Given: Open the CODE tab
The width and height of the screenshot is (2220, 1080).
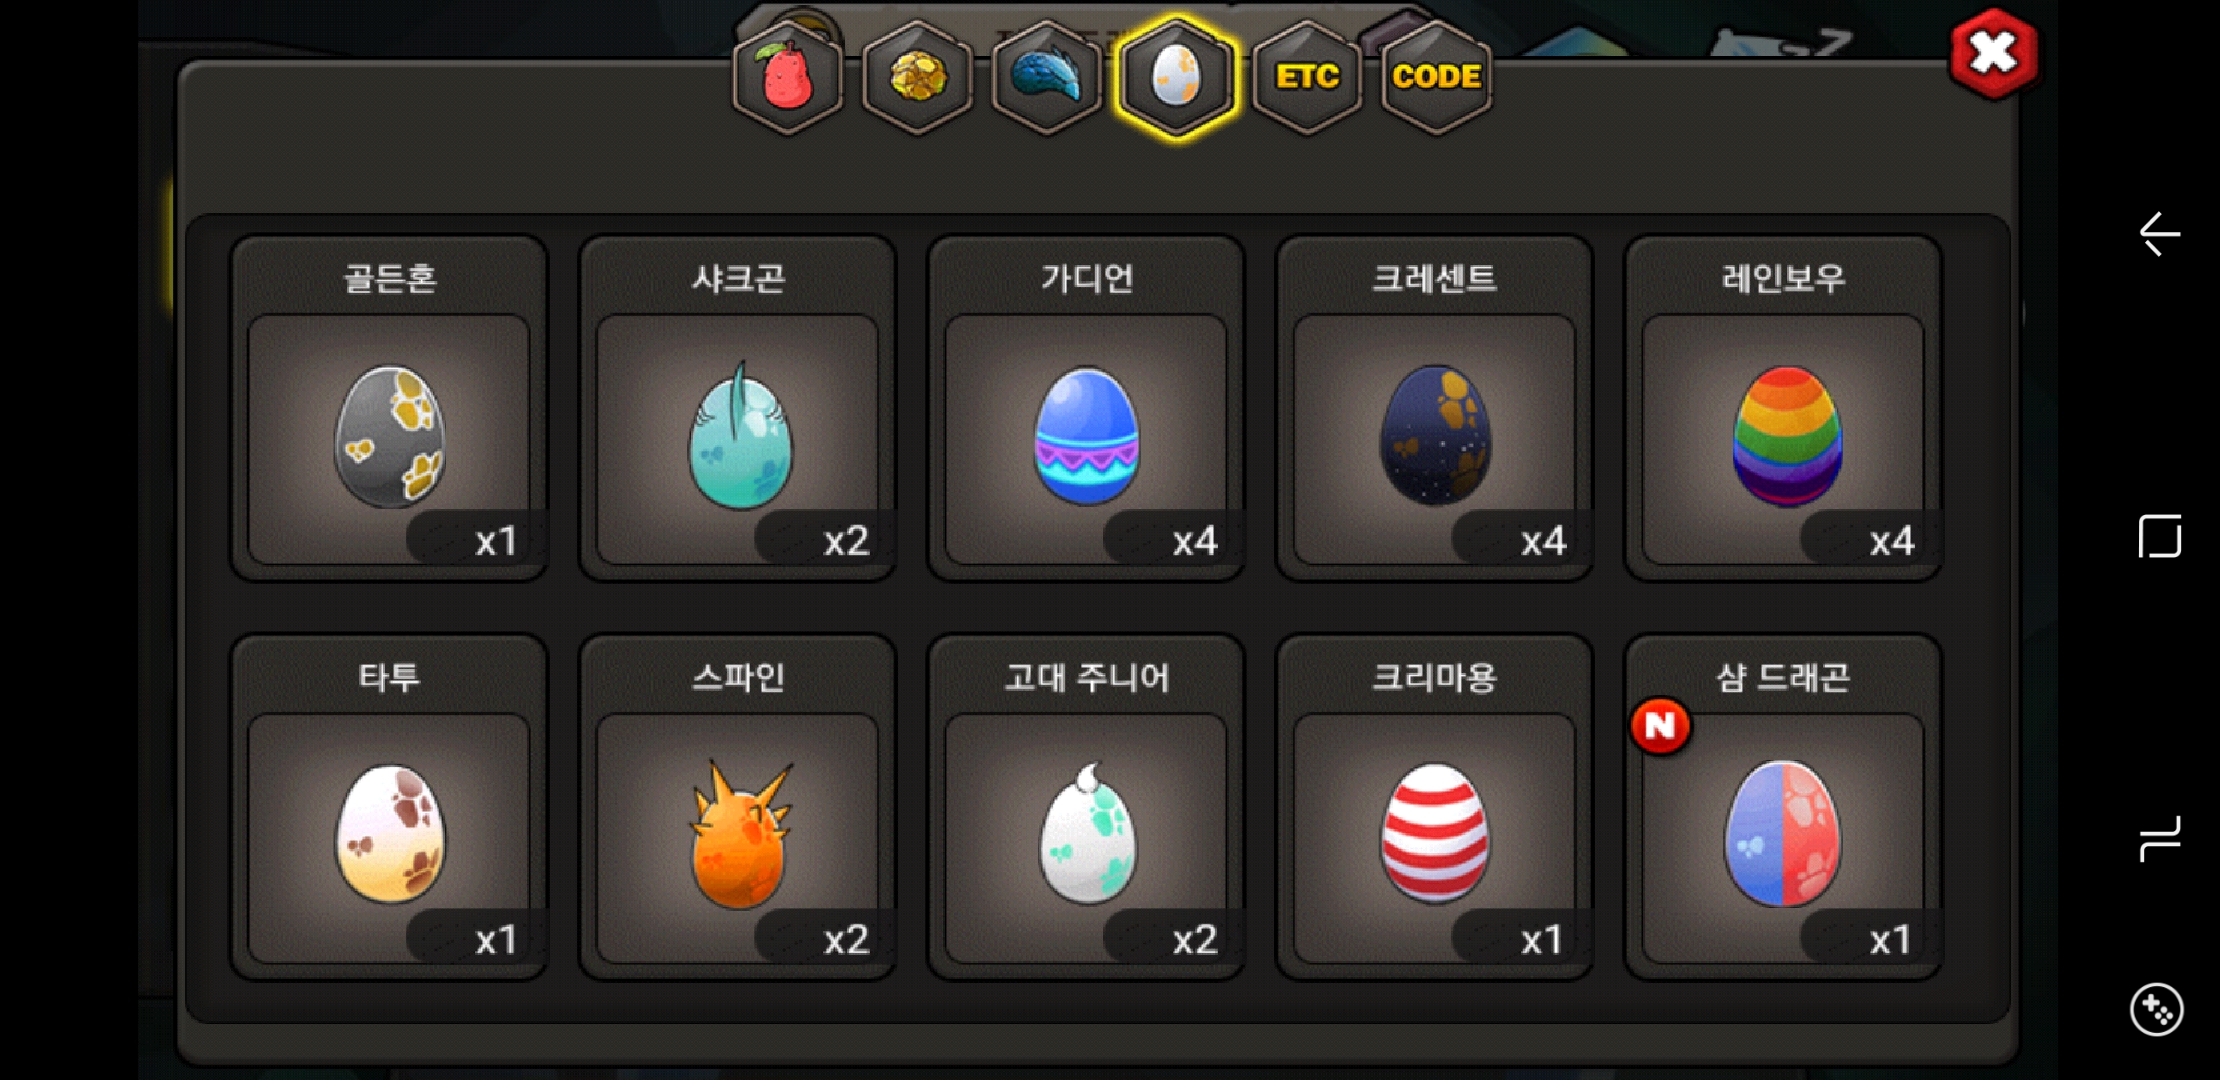Looking at the screenshot, I should pyautogui.click(x=1437, y=76).
